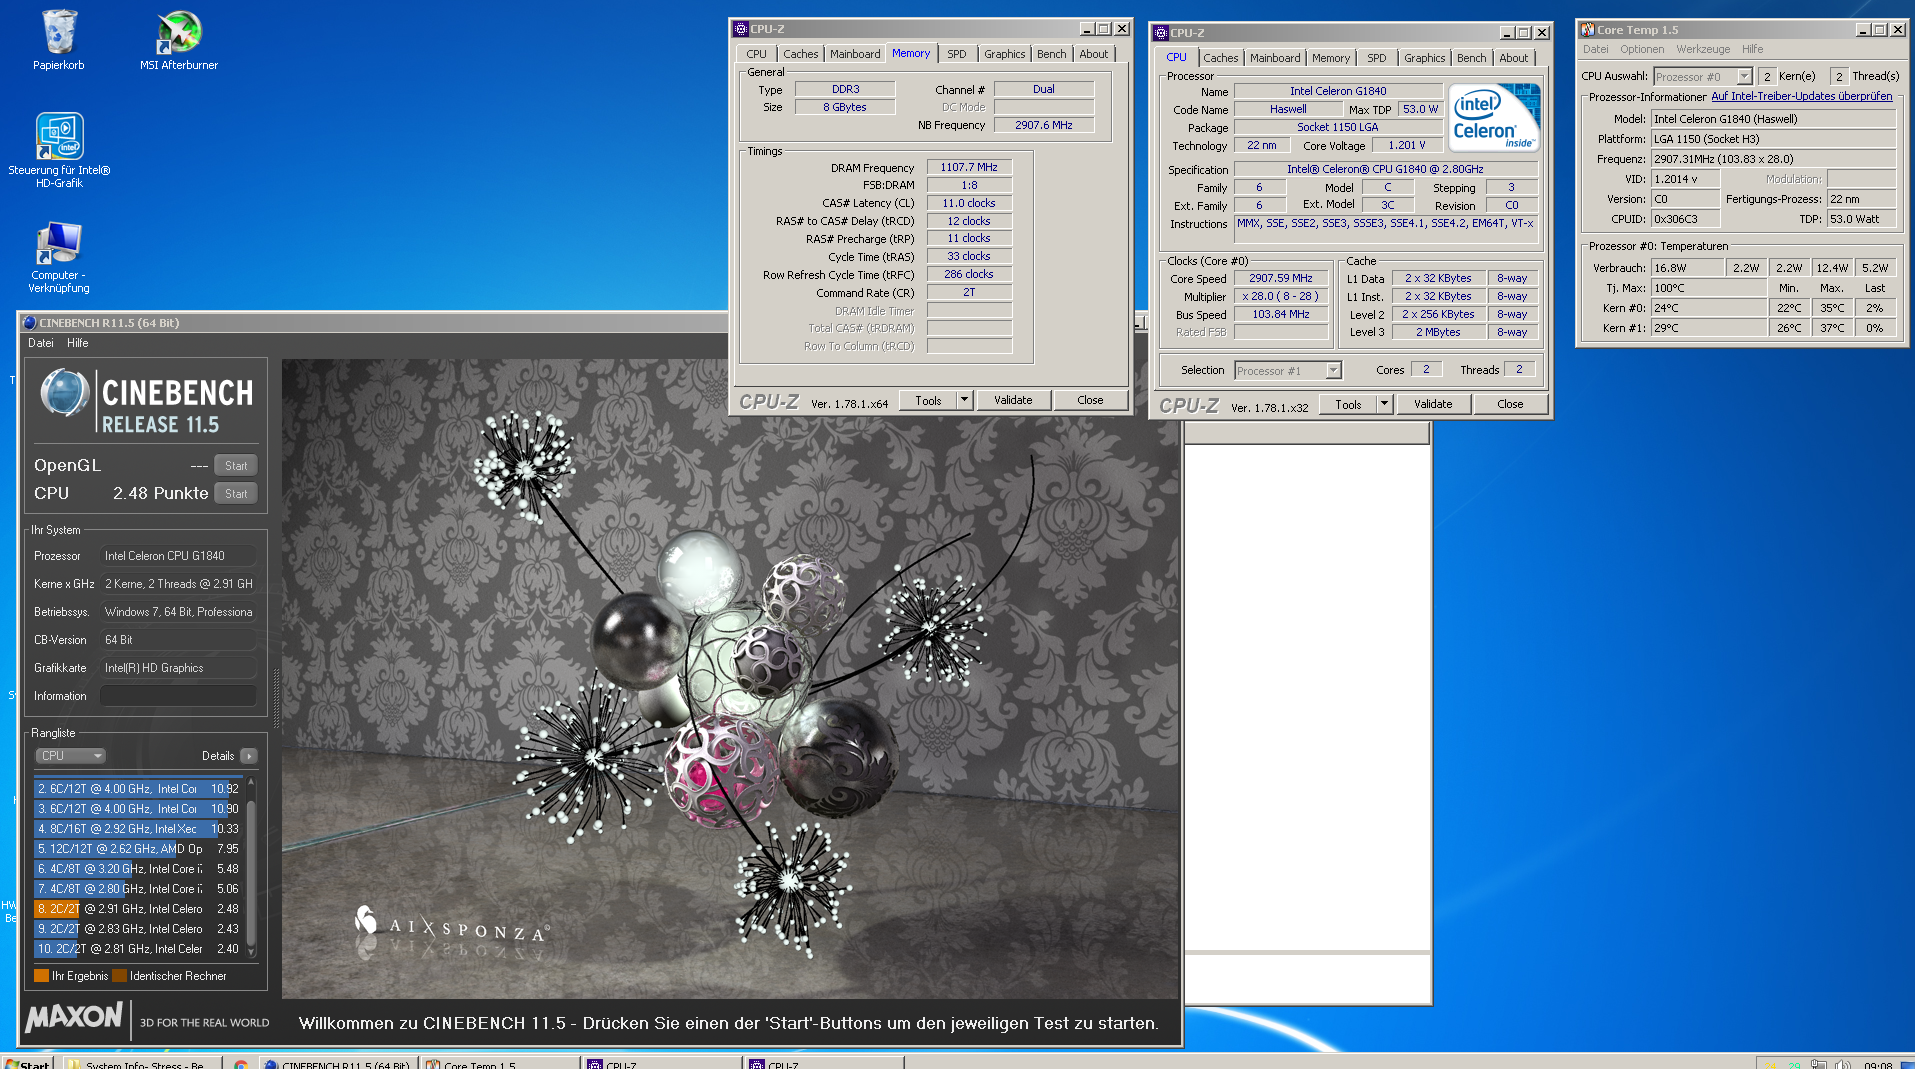Image resolution: width=1915 pixels, height=1069 pixels.
Task: Click the Cinebench title bar globe icon
Action: pos(29,323)
